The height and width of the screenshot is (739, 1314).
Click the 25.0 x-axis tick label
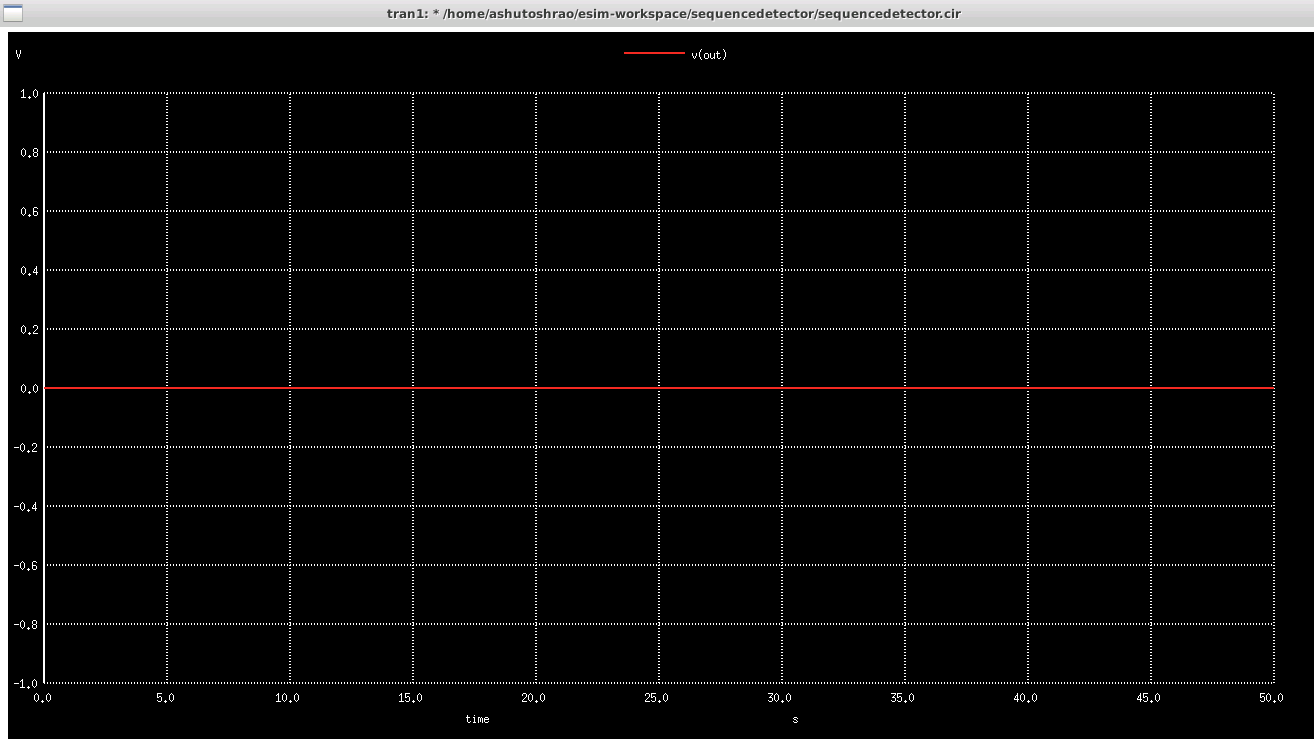click(658, 699)
